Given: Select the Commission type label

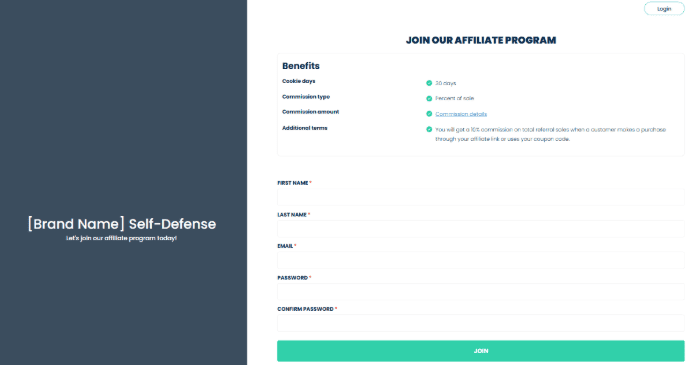Looking at the screenshot, I should point(306,96).
